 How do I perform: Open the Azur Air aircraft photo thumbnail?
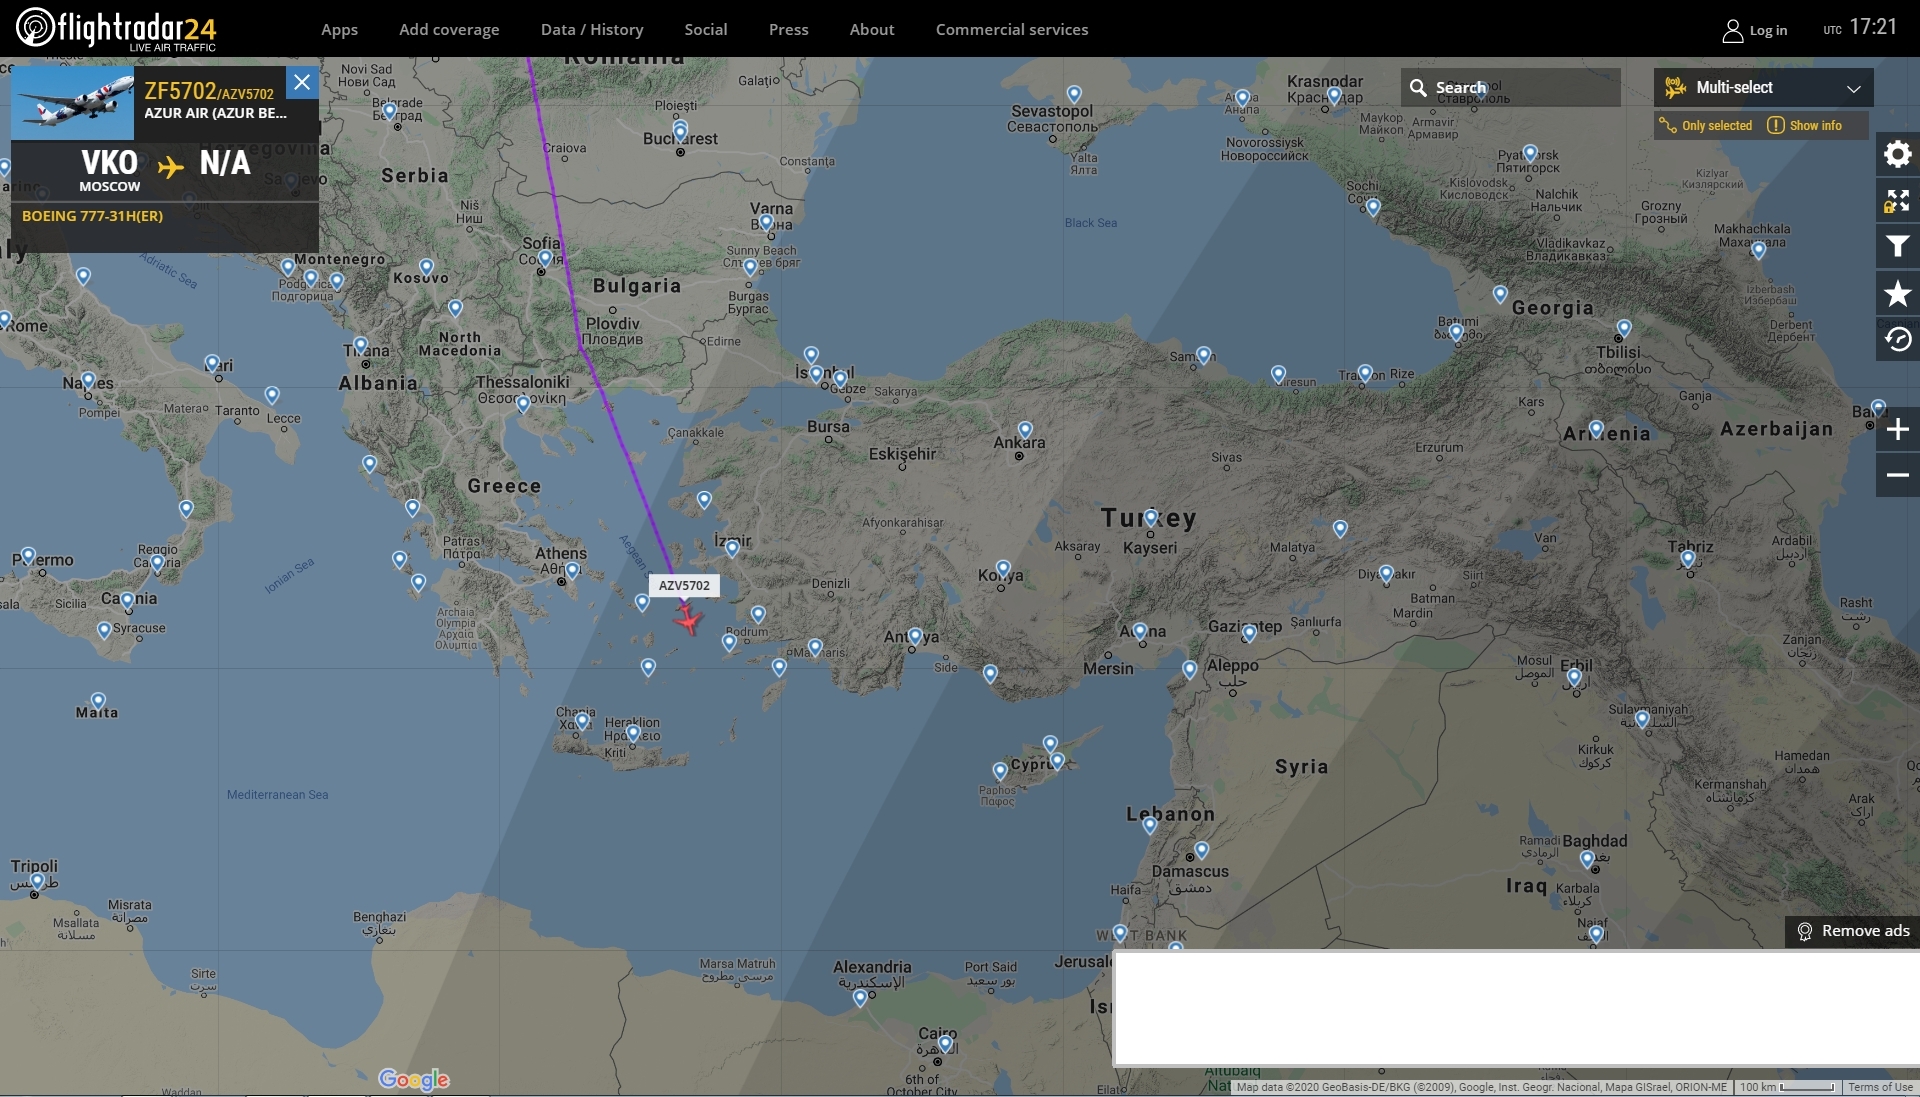coord(72,103)
